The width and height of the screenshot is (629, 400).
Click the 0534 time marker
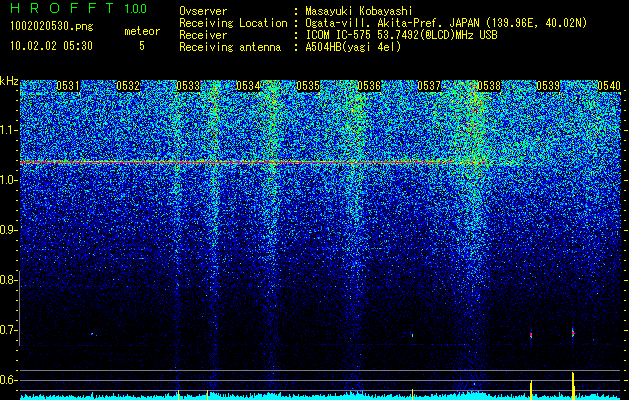click(248, 86)
